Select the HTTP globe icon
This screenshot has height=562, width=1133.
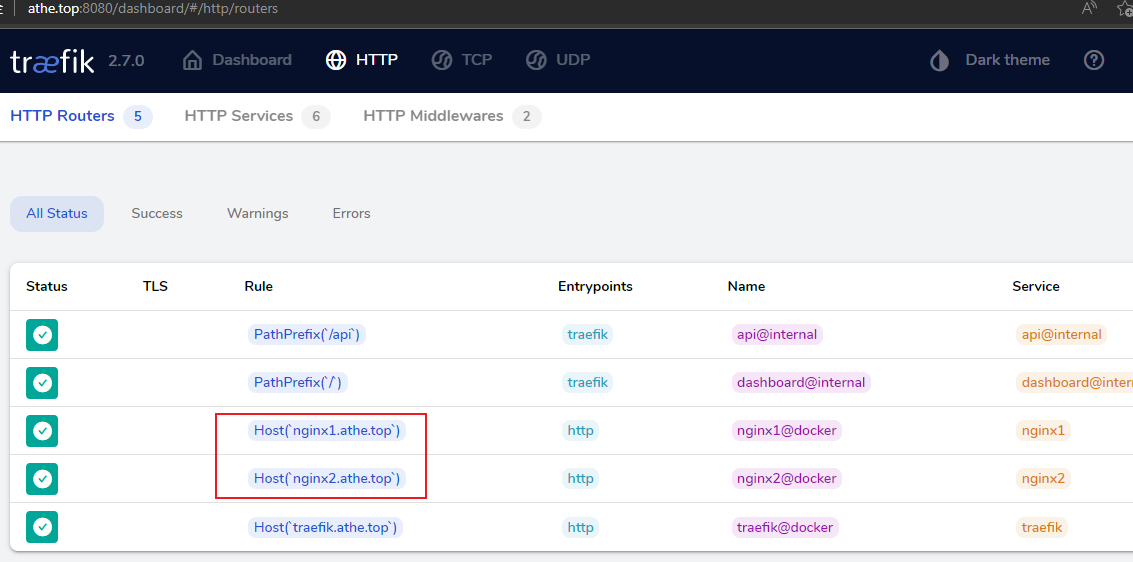click(336, 60)
